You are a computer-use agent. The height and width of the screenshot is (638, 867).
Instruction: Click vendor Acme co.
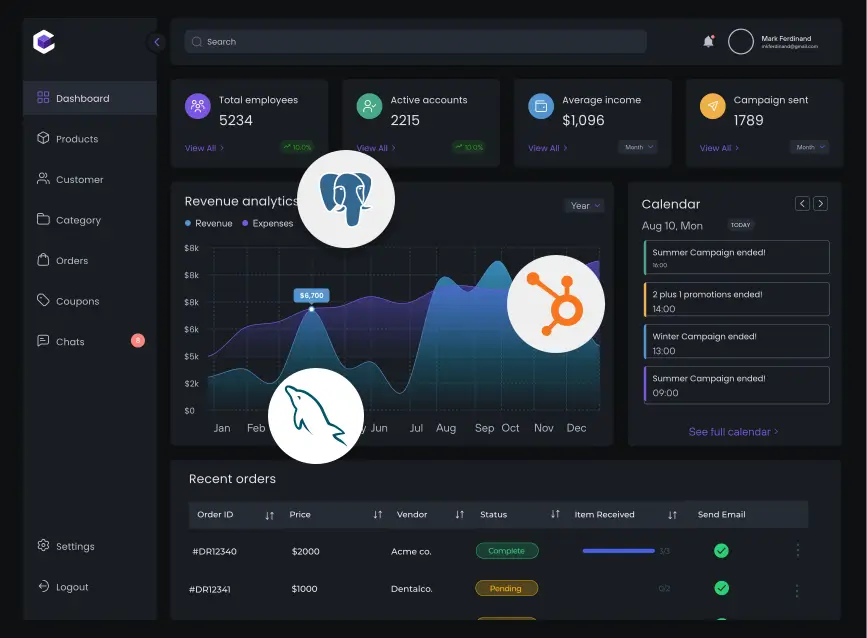point(411,552)
